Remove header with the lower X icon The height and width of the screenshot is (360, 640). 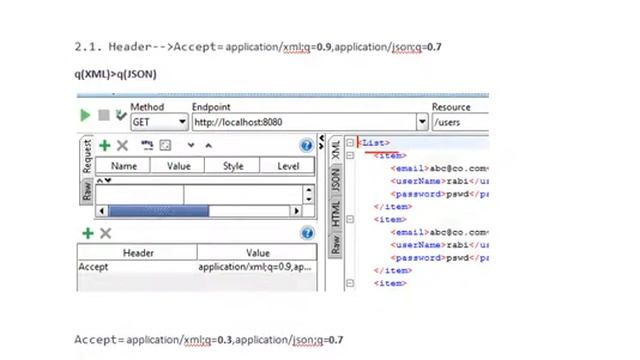106,233
